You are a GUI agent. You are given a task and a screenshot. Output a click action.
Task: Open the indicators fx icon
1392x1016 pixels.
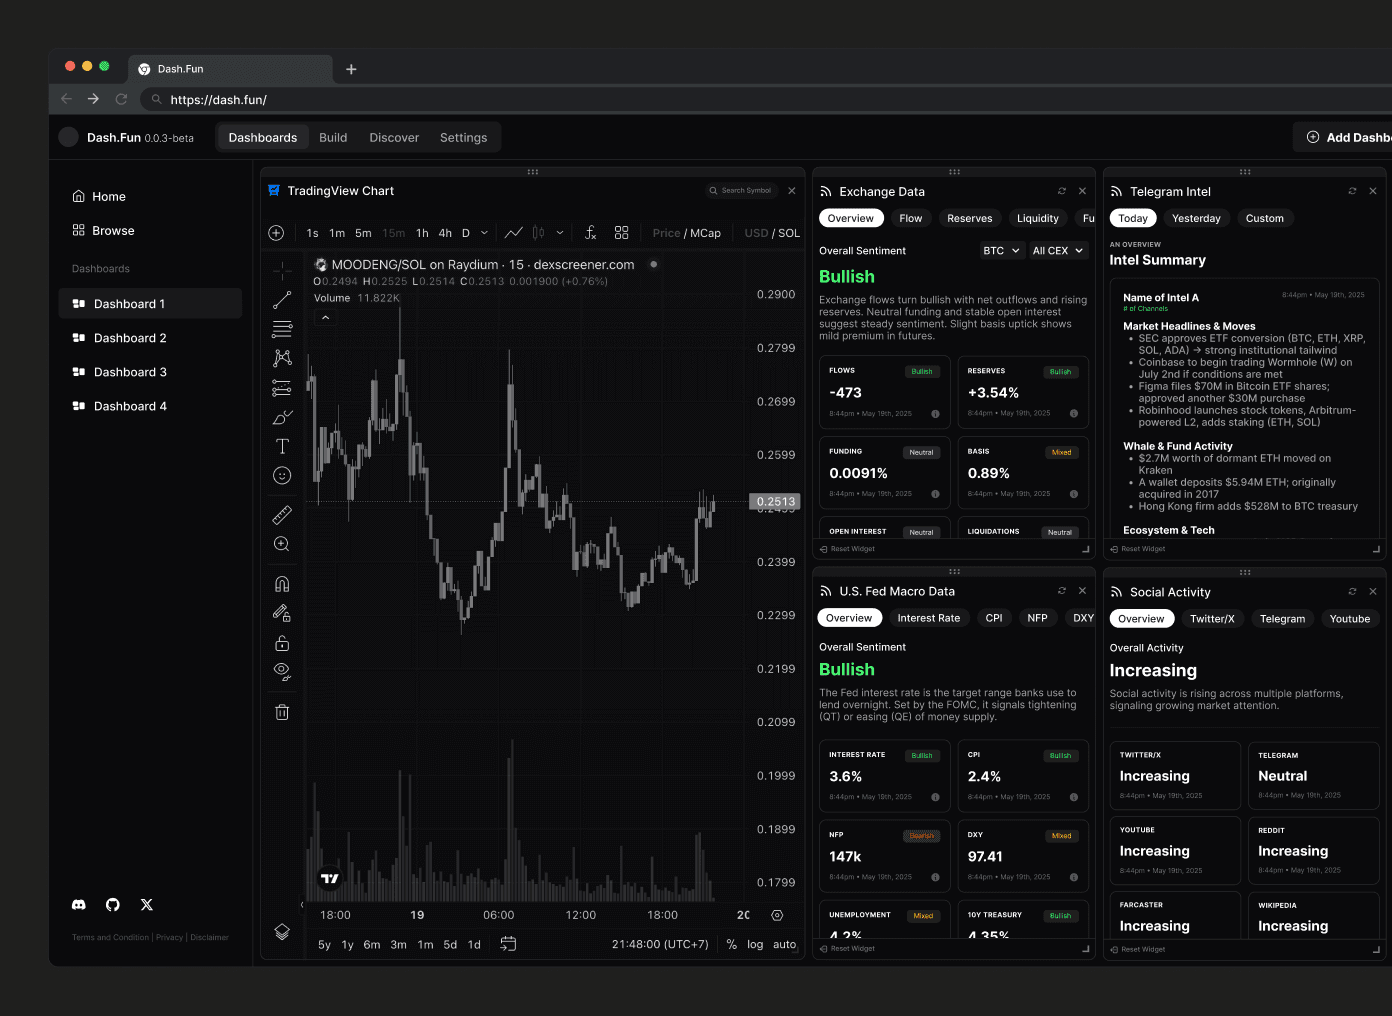[591, 233]
